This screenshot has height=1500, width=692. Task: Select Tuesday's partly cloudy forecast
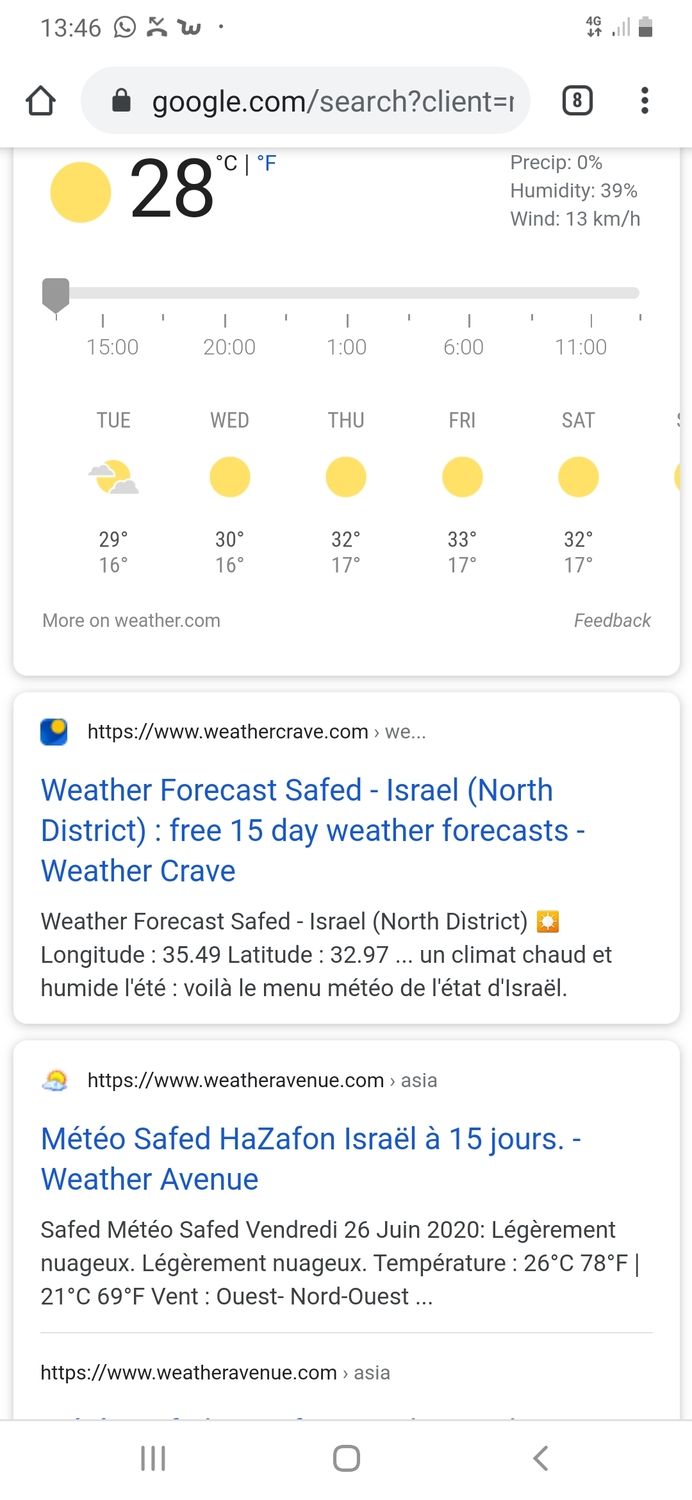coord(113,478)
